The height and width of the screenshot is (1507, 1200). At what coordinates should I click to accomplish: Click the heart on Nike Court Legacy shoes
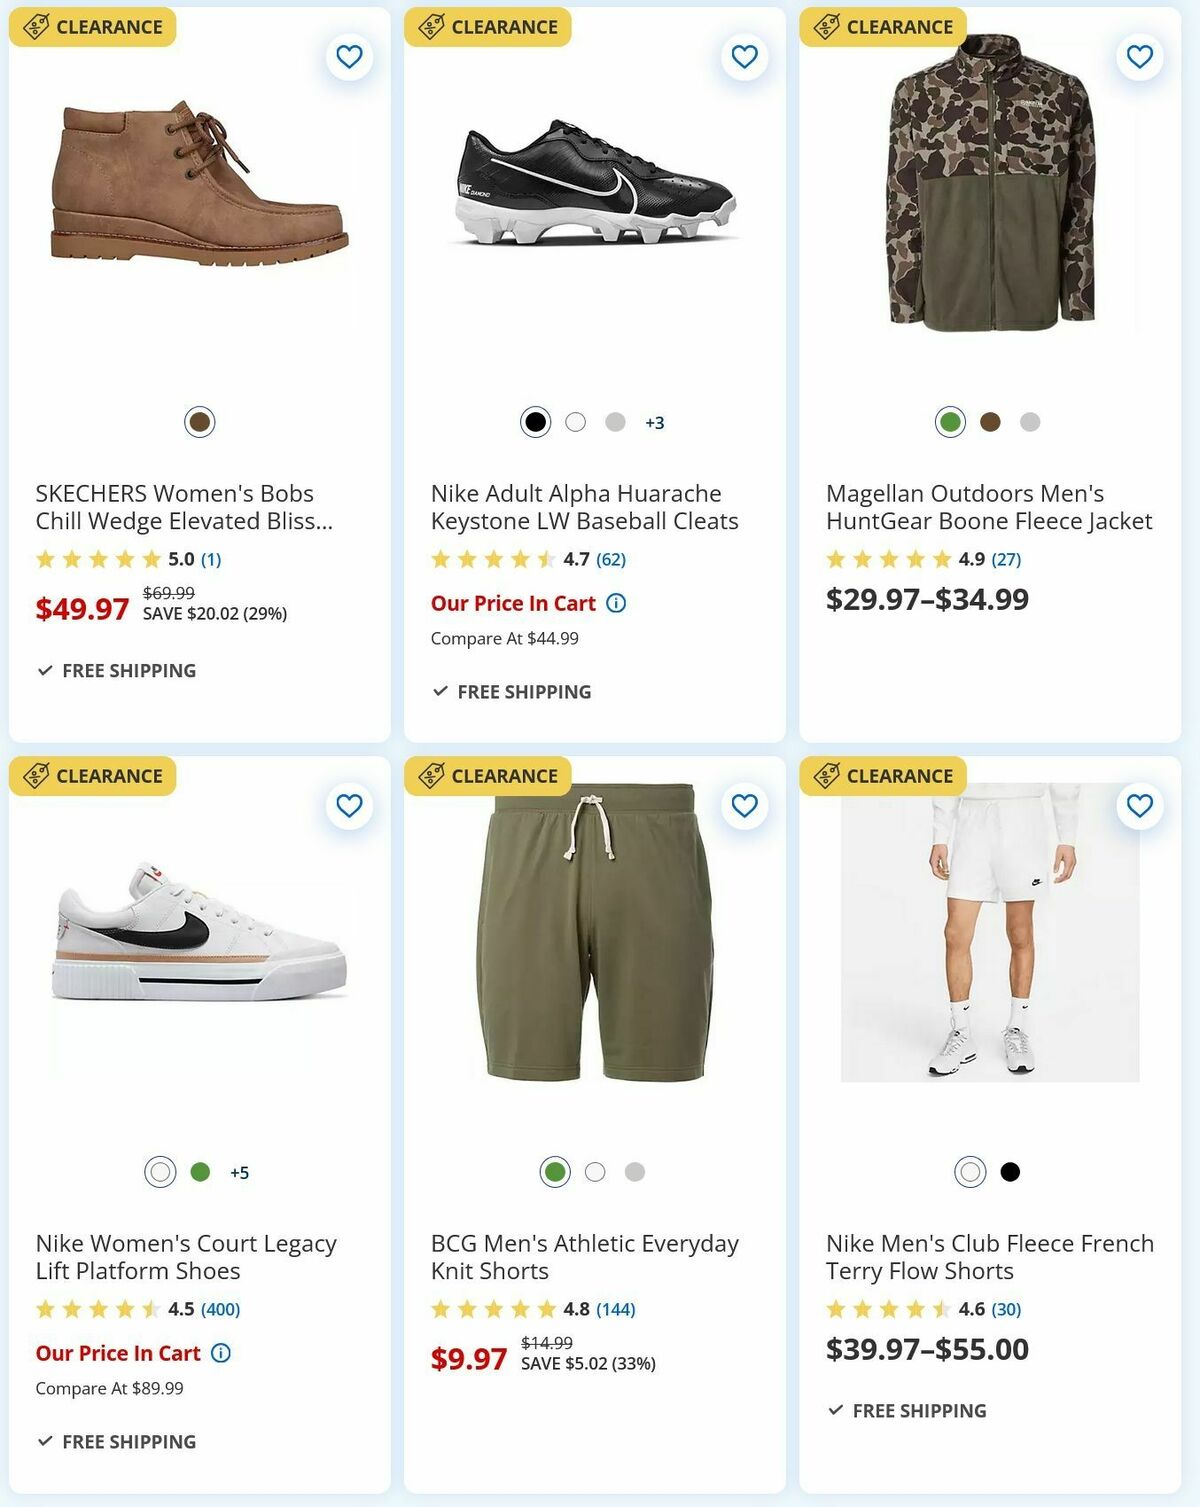point(348,804)
